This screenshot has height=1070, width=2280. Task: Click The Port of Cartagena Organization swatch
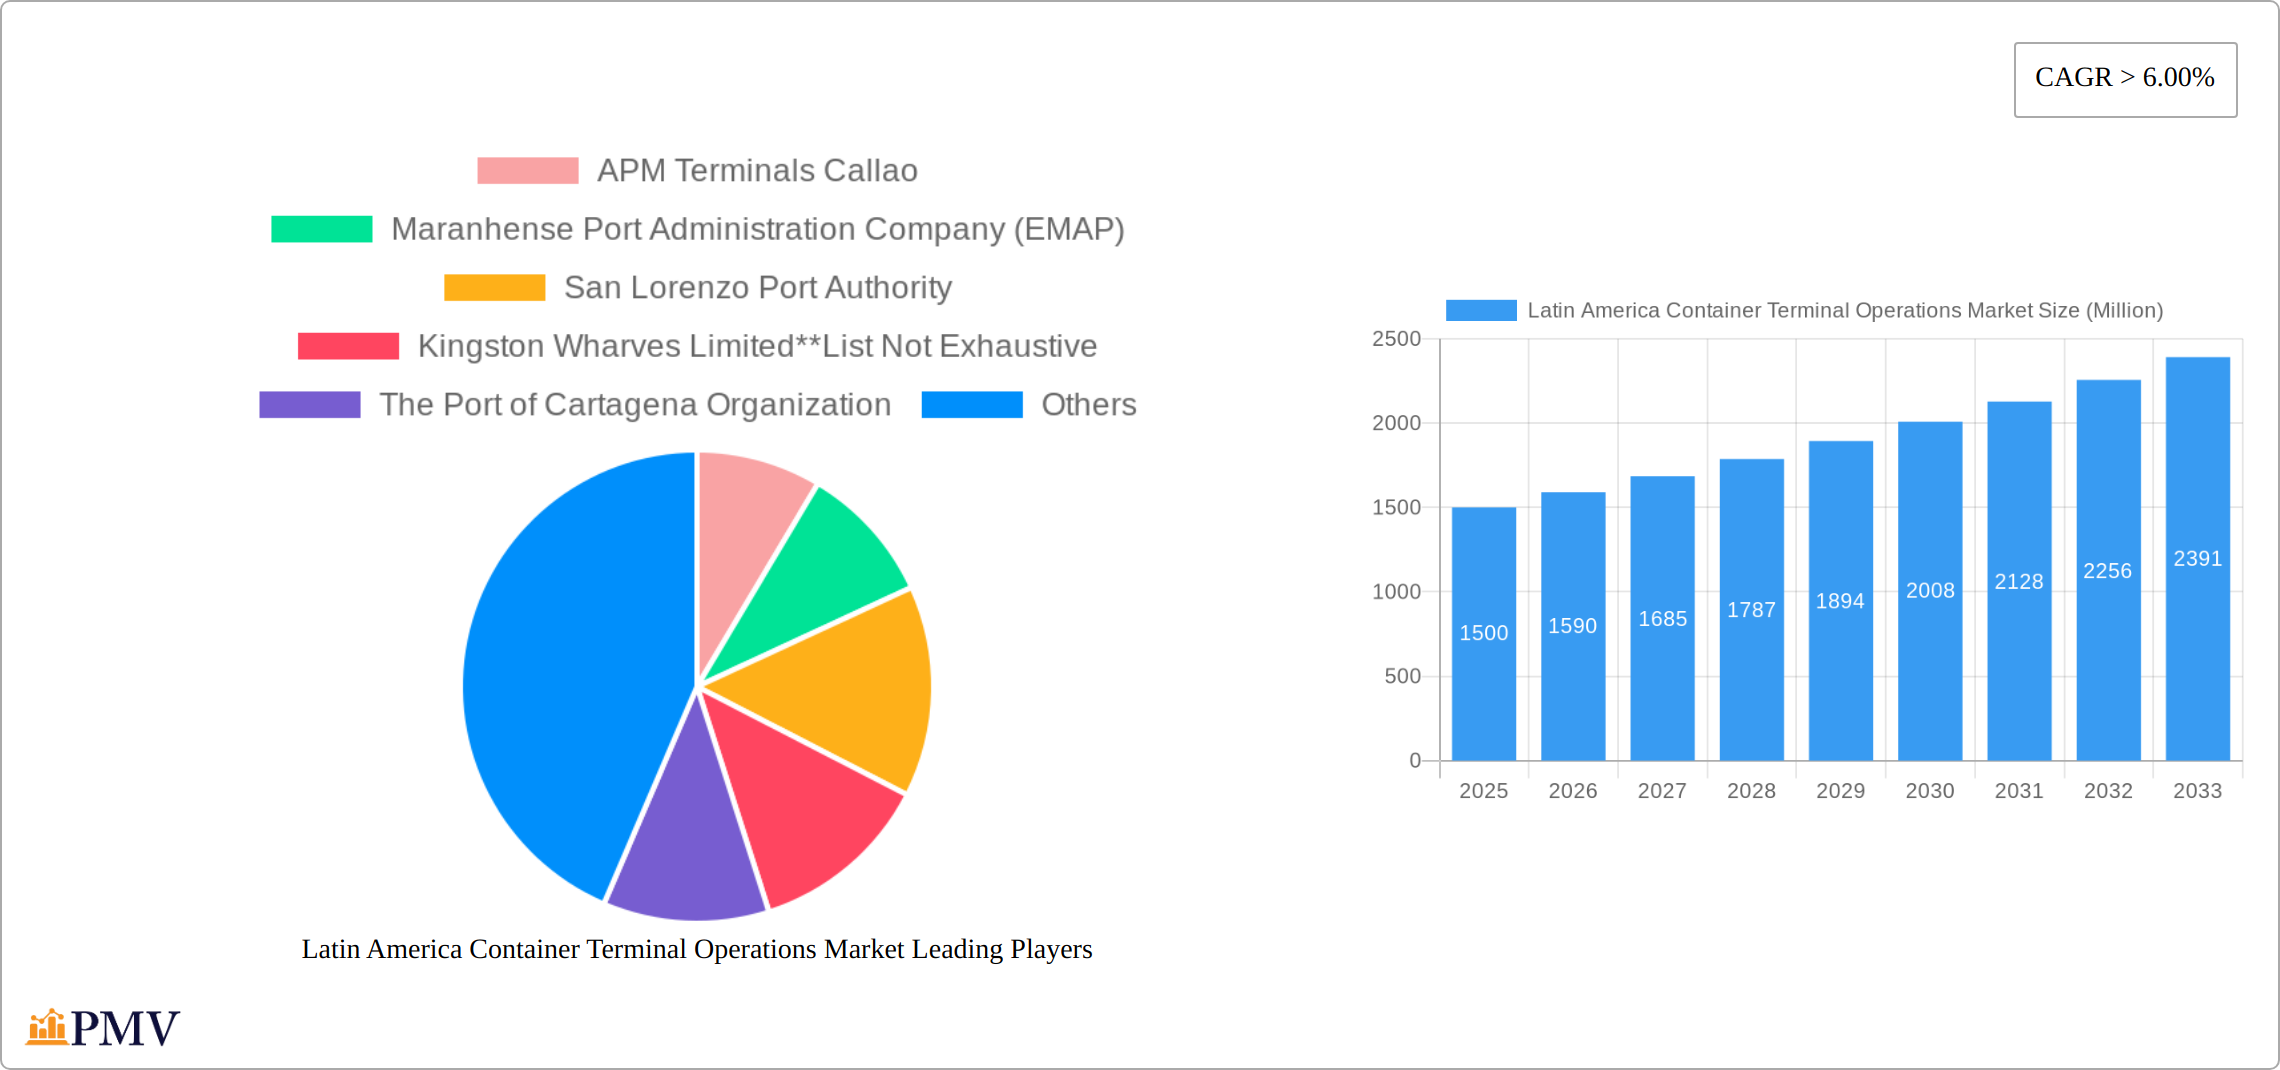coord(310,405)
